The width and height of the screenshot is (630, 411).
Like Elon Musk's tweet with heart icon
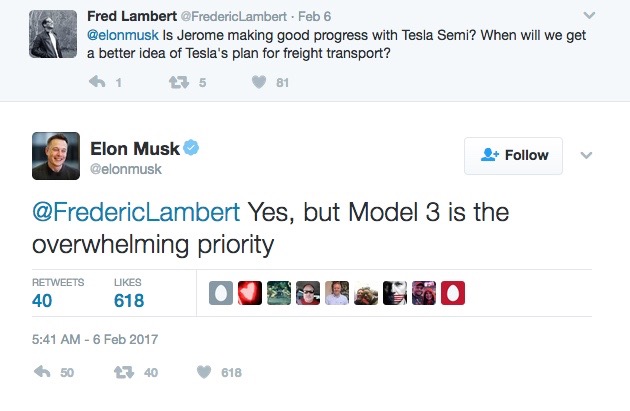pos(204,372)
